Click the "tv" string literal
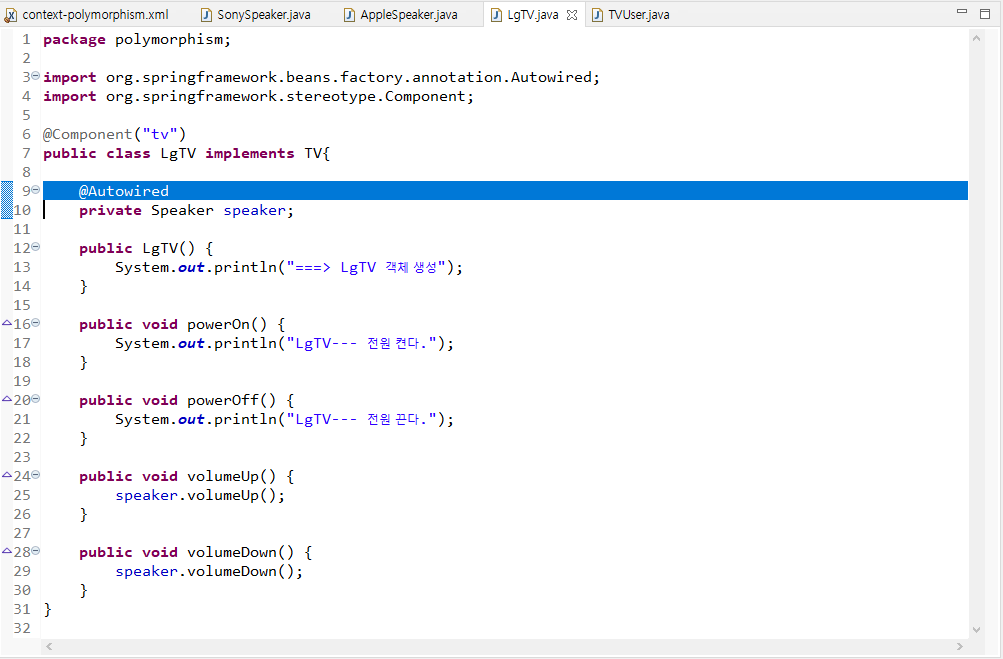The height and width of the screenshot is (659, 1003). point(160,134)
